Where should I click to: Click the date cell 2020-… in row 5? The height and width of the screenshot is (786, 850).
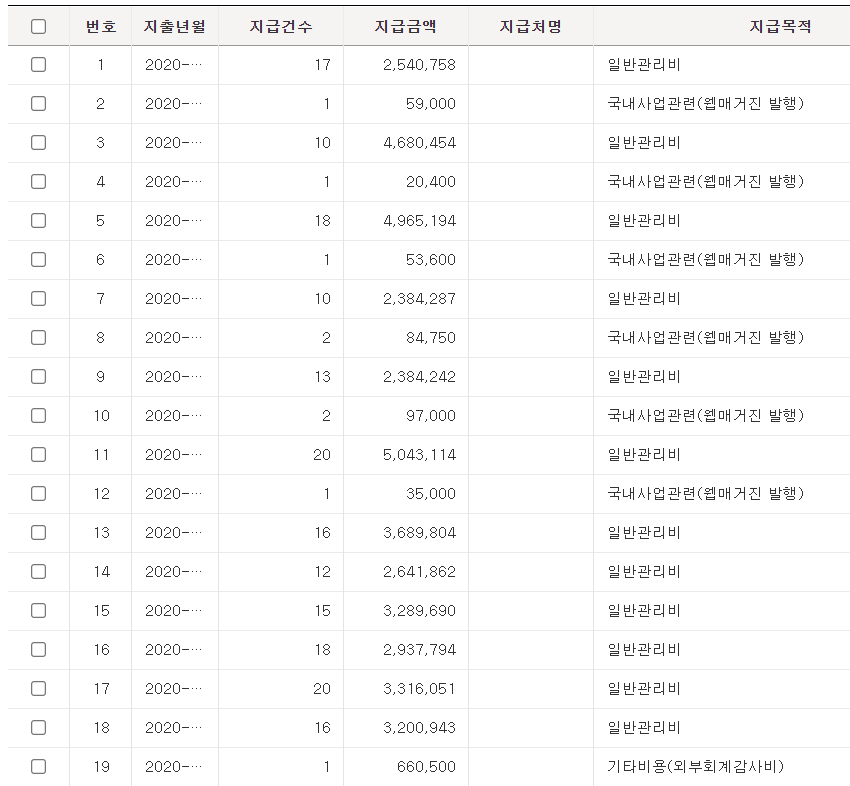click(x=173, y=221)
